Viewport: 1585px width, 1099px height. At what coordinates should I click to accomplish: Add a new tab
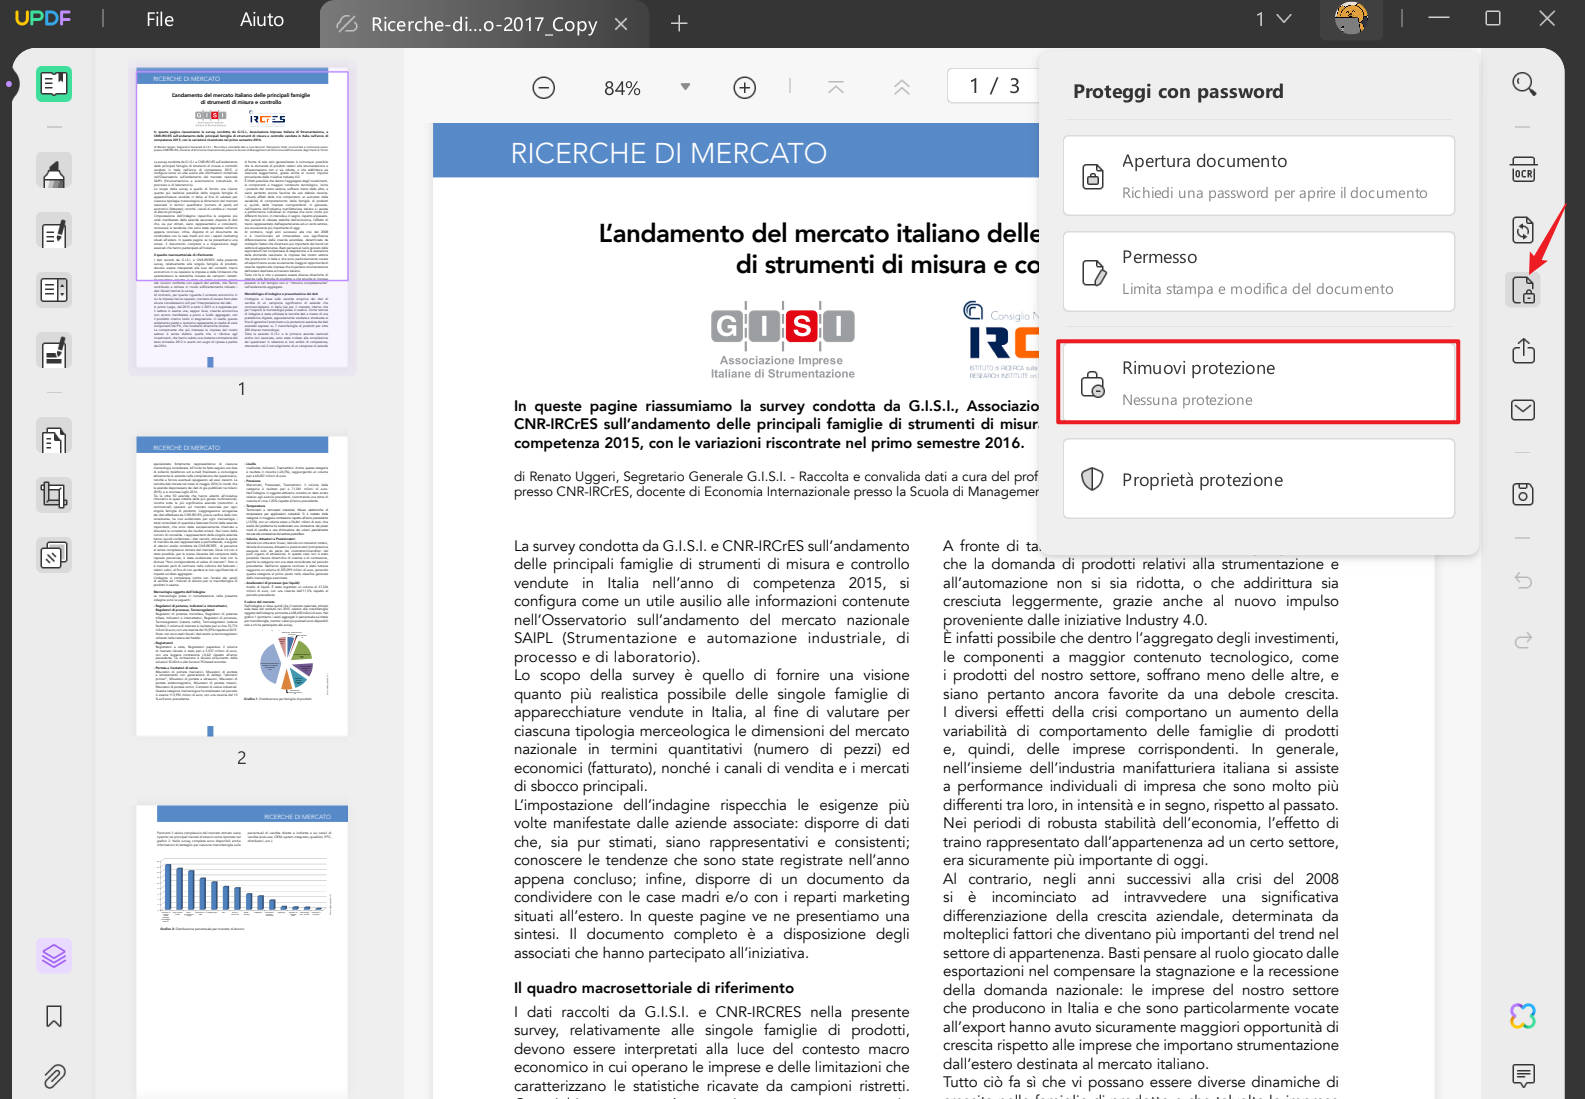pos(679,23)
